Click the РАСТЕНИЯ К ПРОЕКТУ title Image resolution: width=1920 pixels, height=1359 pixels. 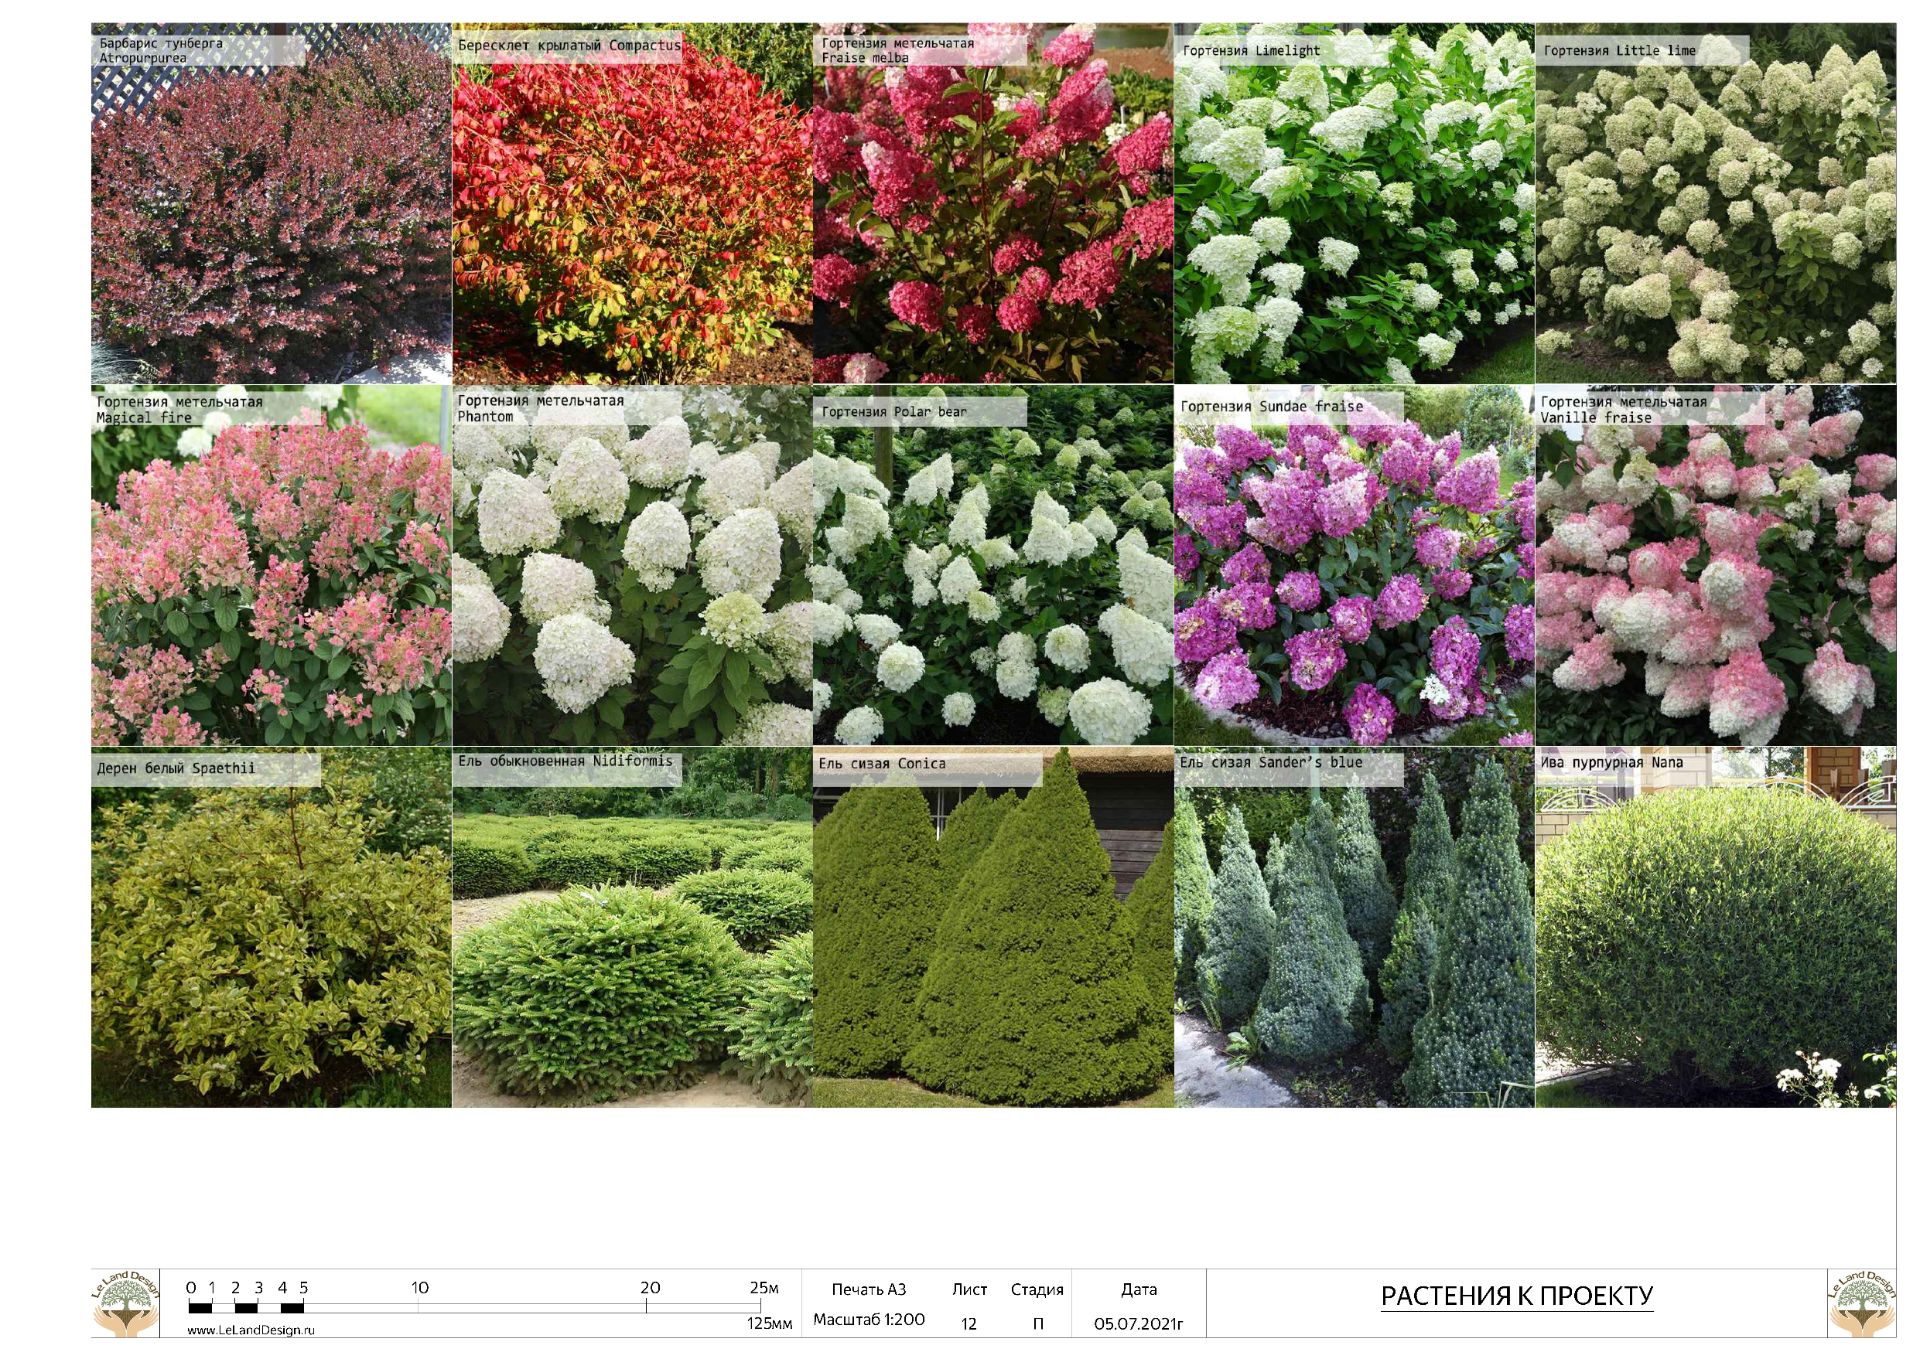1516,1296
